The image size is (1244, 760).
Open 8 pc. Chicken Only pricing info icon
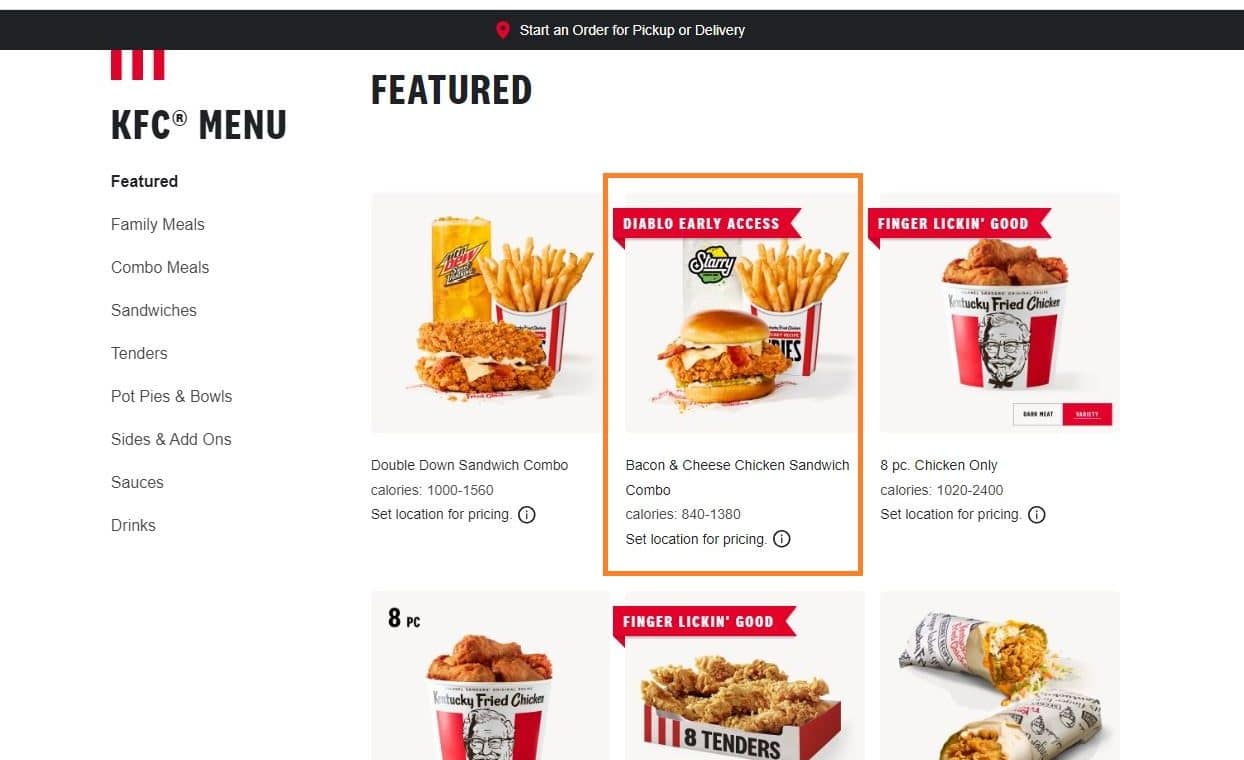click(x=1037, y=515)
